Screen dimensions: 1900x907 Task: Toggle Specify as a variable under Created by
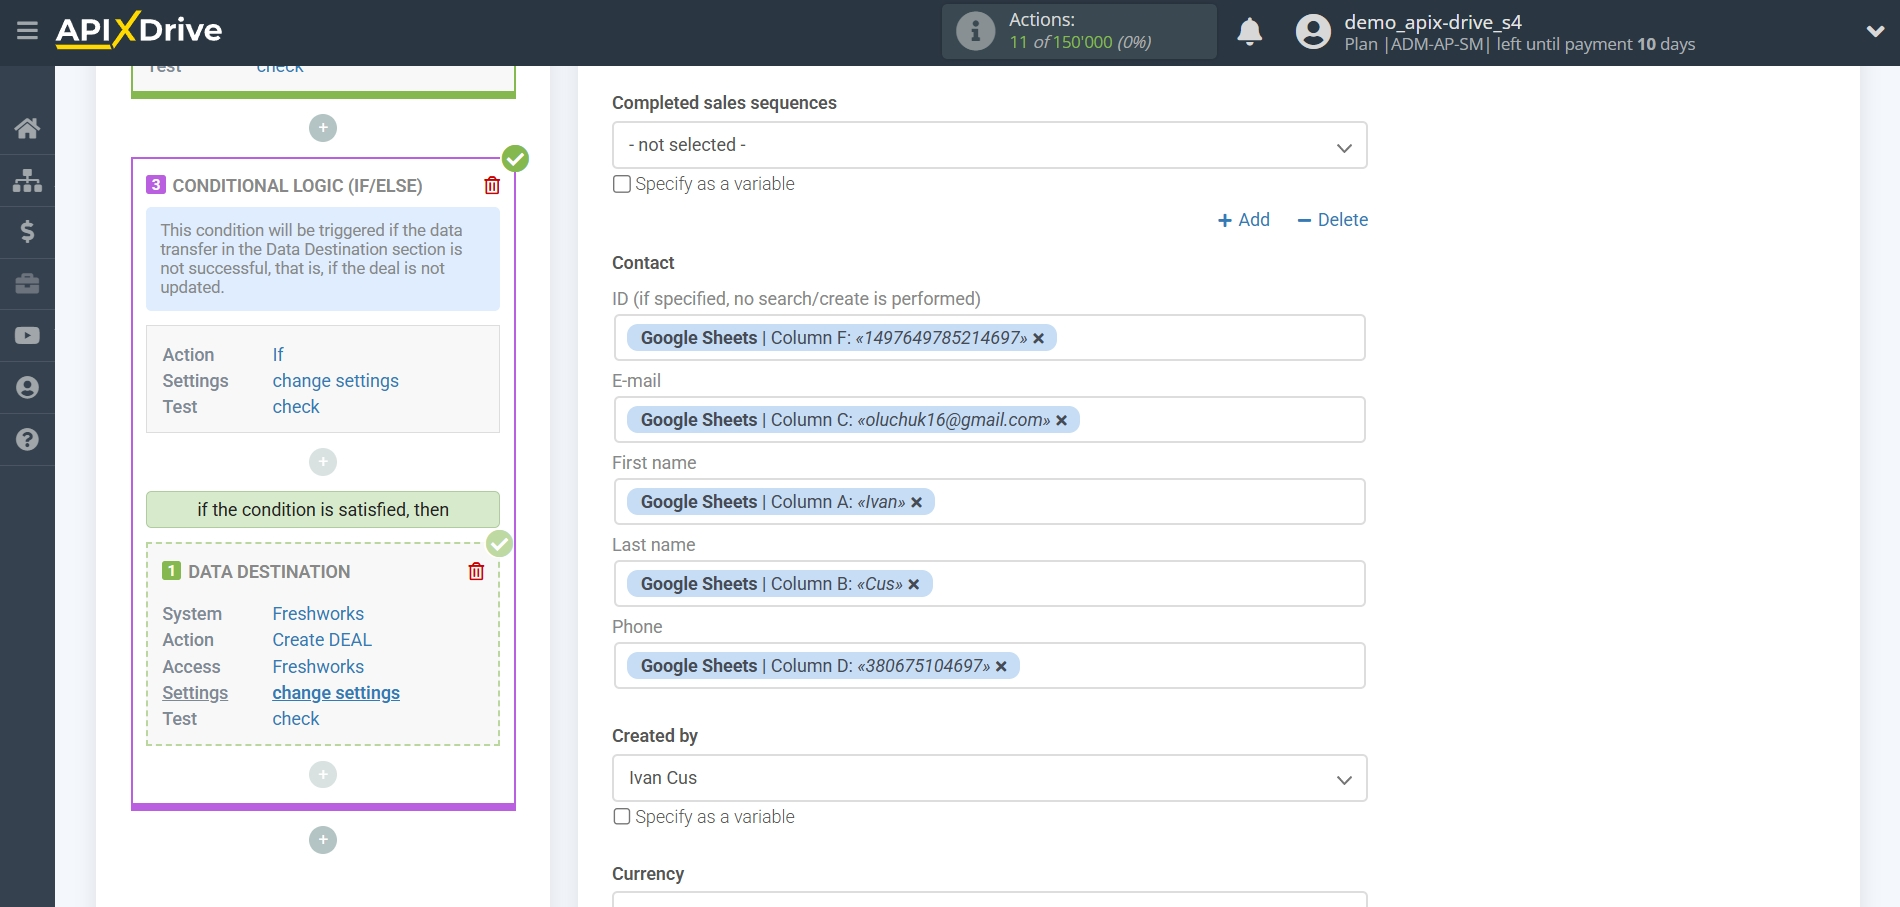point(621,817)
